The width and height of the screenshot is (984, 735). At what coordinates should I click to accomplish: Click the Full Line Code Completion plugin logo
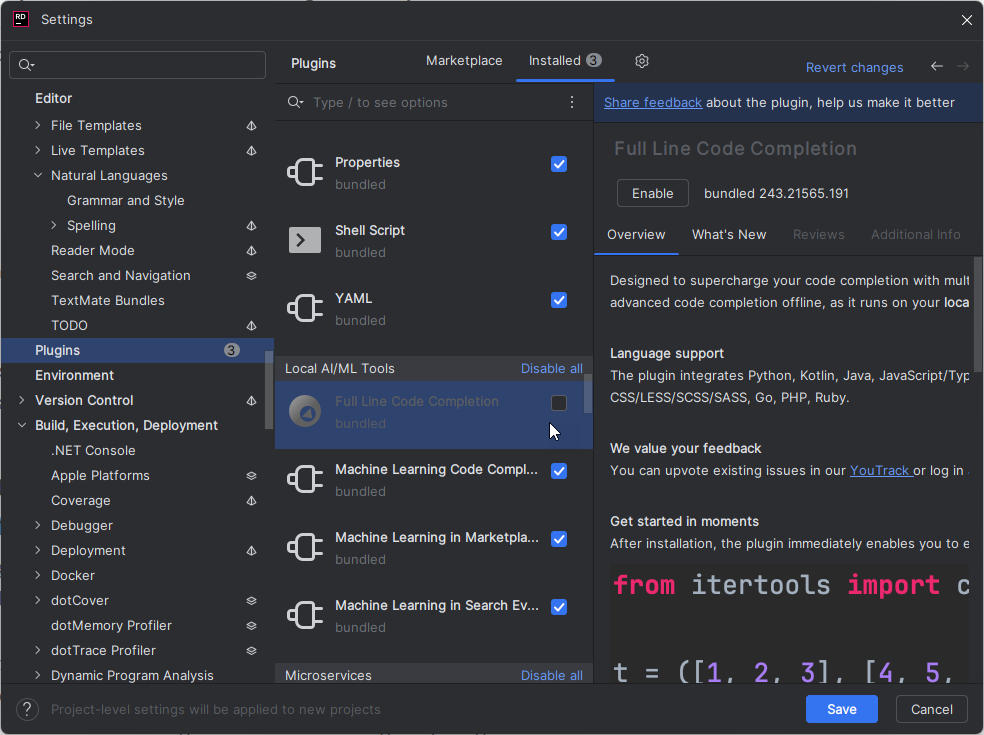coord(305,411)
